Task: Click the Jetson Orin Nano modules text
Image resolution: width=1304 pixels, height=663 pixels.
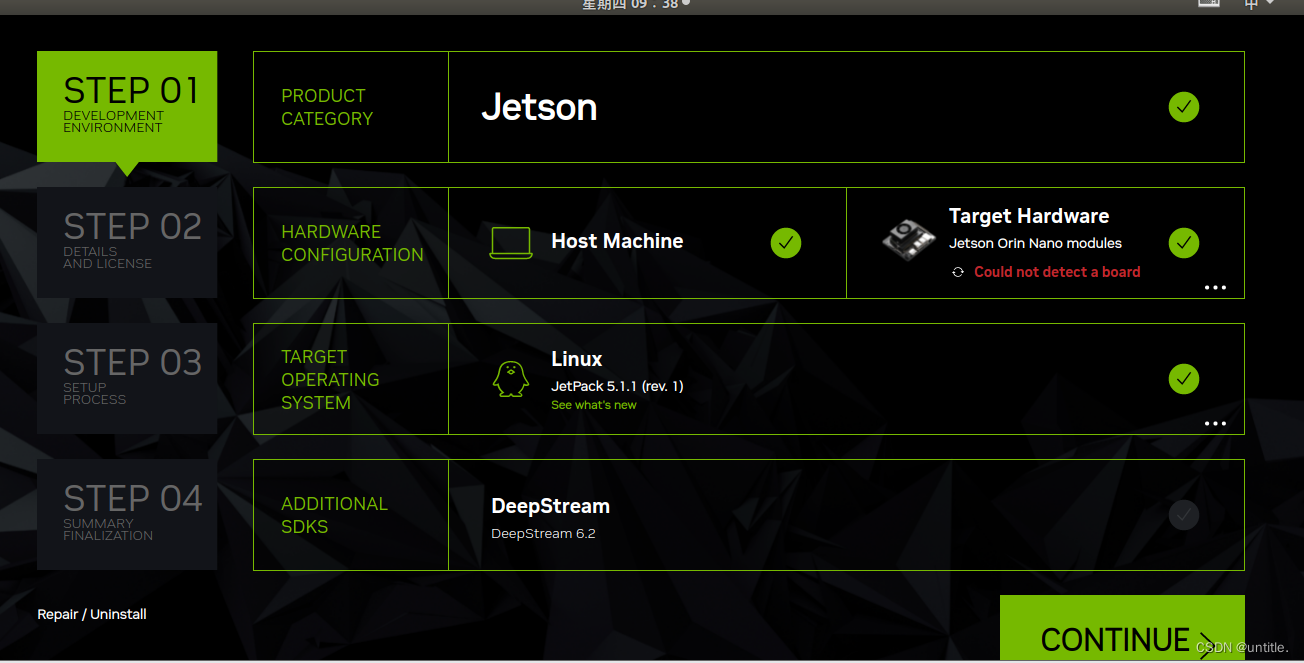Action: pos(1035,243)
